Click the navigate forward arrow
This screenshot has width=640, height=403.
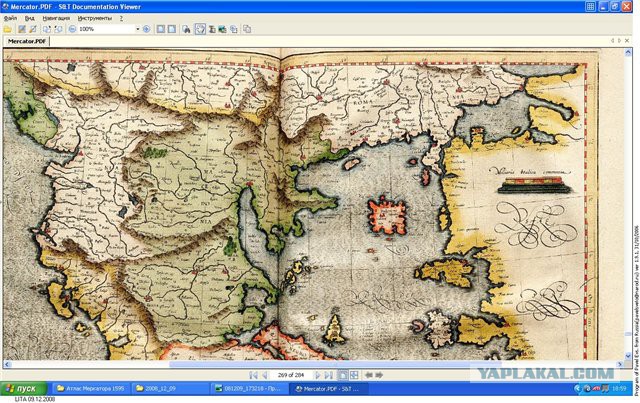(379, 375)
